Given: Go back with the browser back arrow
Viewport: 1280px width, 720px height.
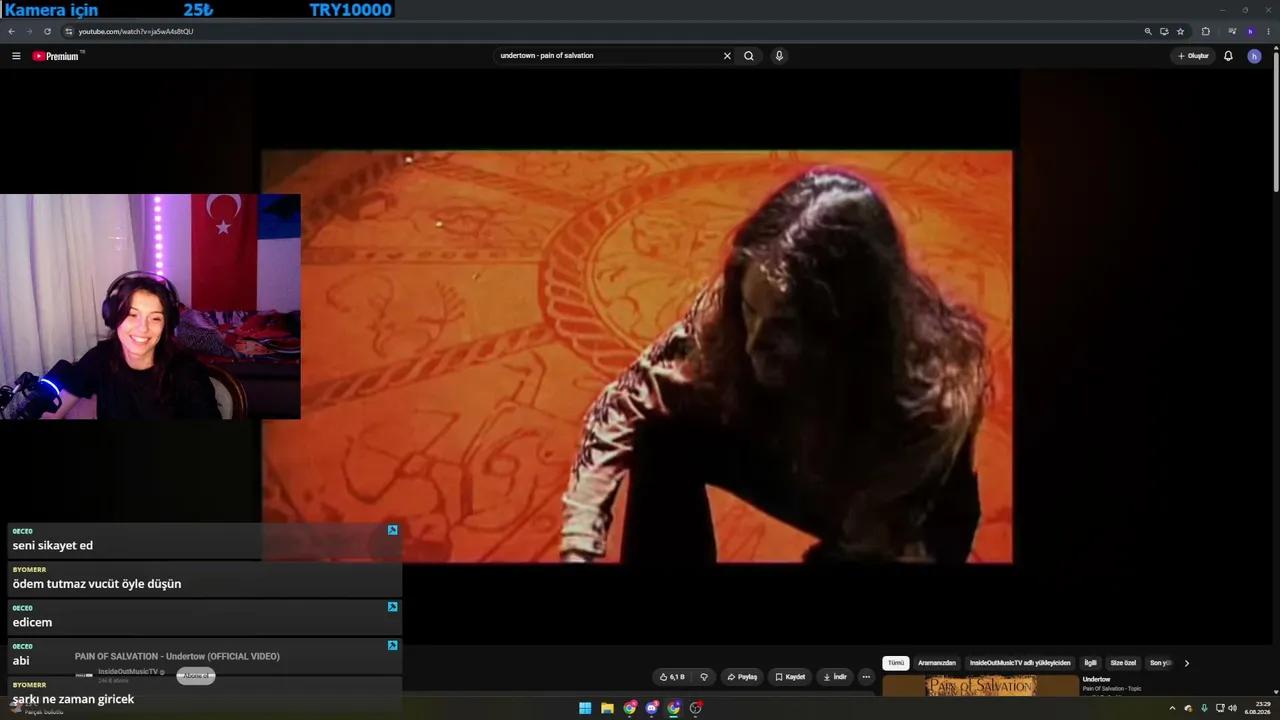Looking at the screenshot, I should point(11,31).
